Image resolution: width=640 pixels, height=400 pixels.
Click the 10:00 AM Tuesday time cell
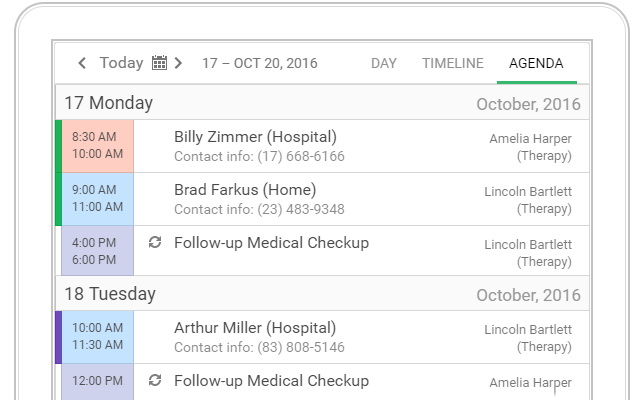(x=96, y=337)
